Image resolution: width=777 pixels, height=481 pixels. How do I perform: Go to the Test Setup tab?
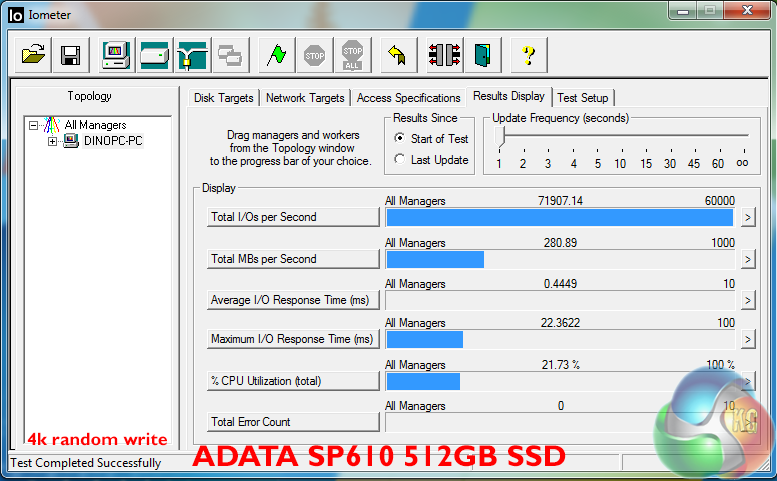point(583,98)
